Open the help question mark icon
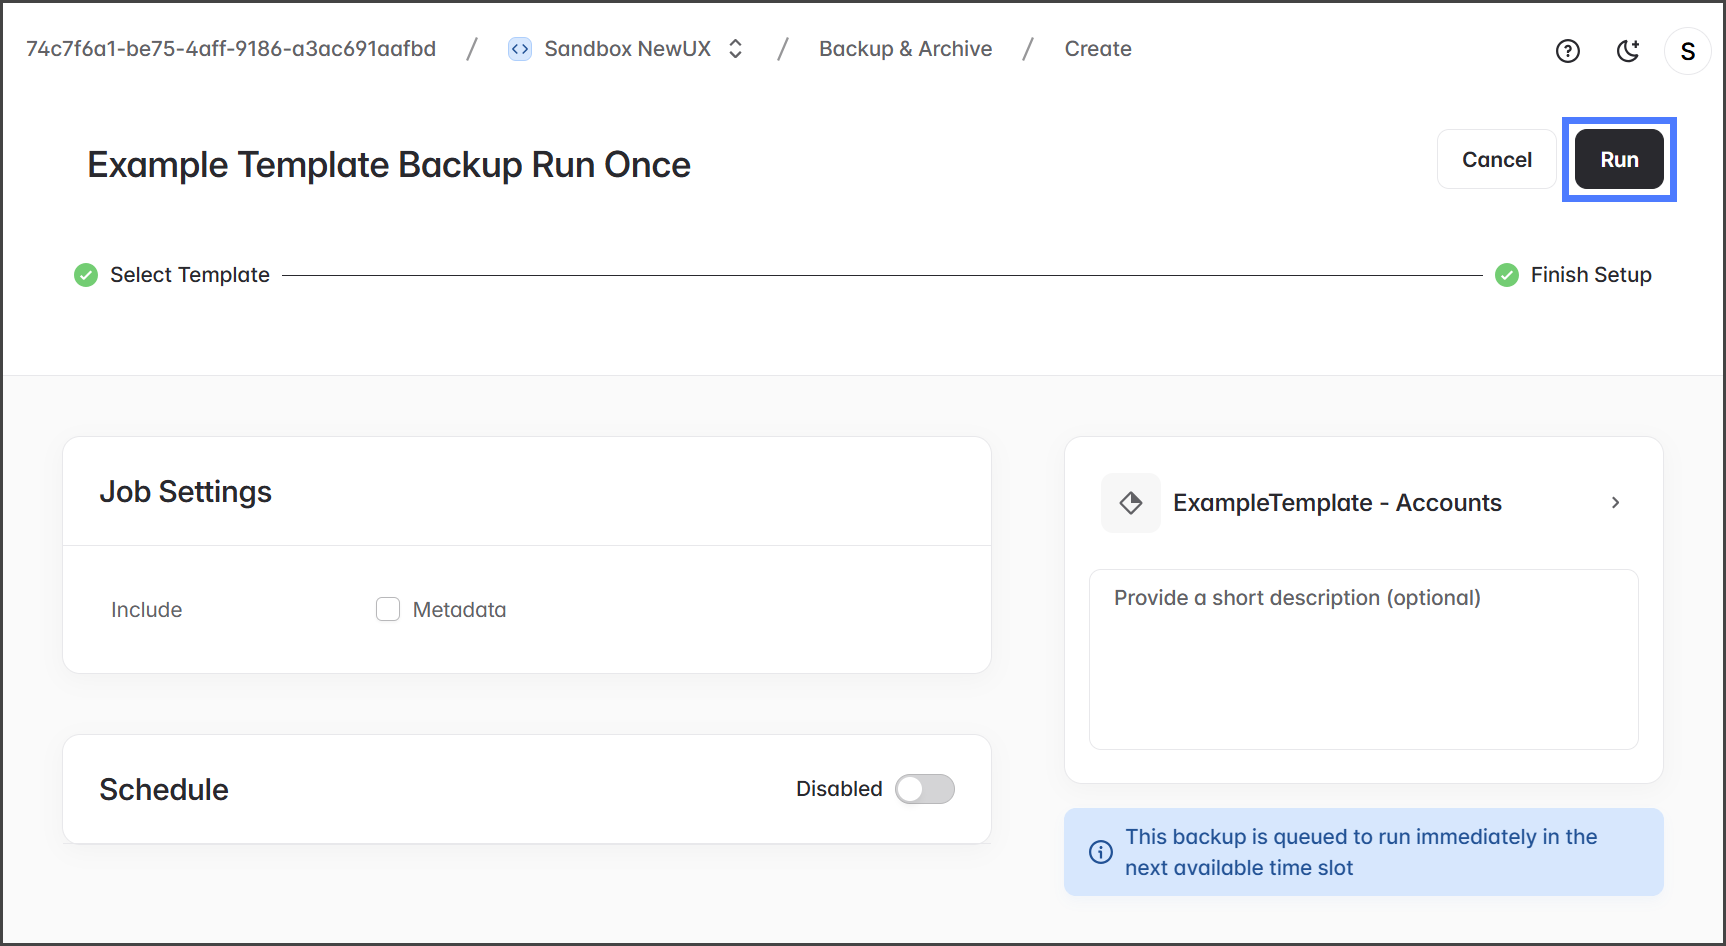This screenshot has width=1726, height=946. point(1567,51)
